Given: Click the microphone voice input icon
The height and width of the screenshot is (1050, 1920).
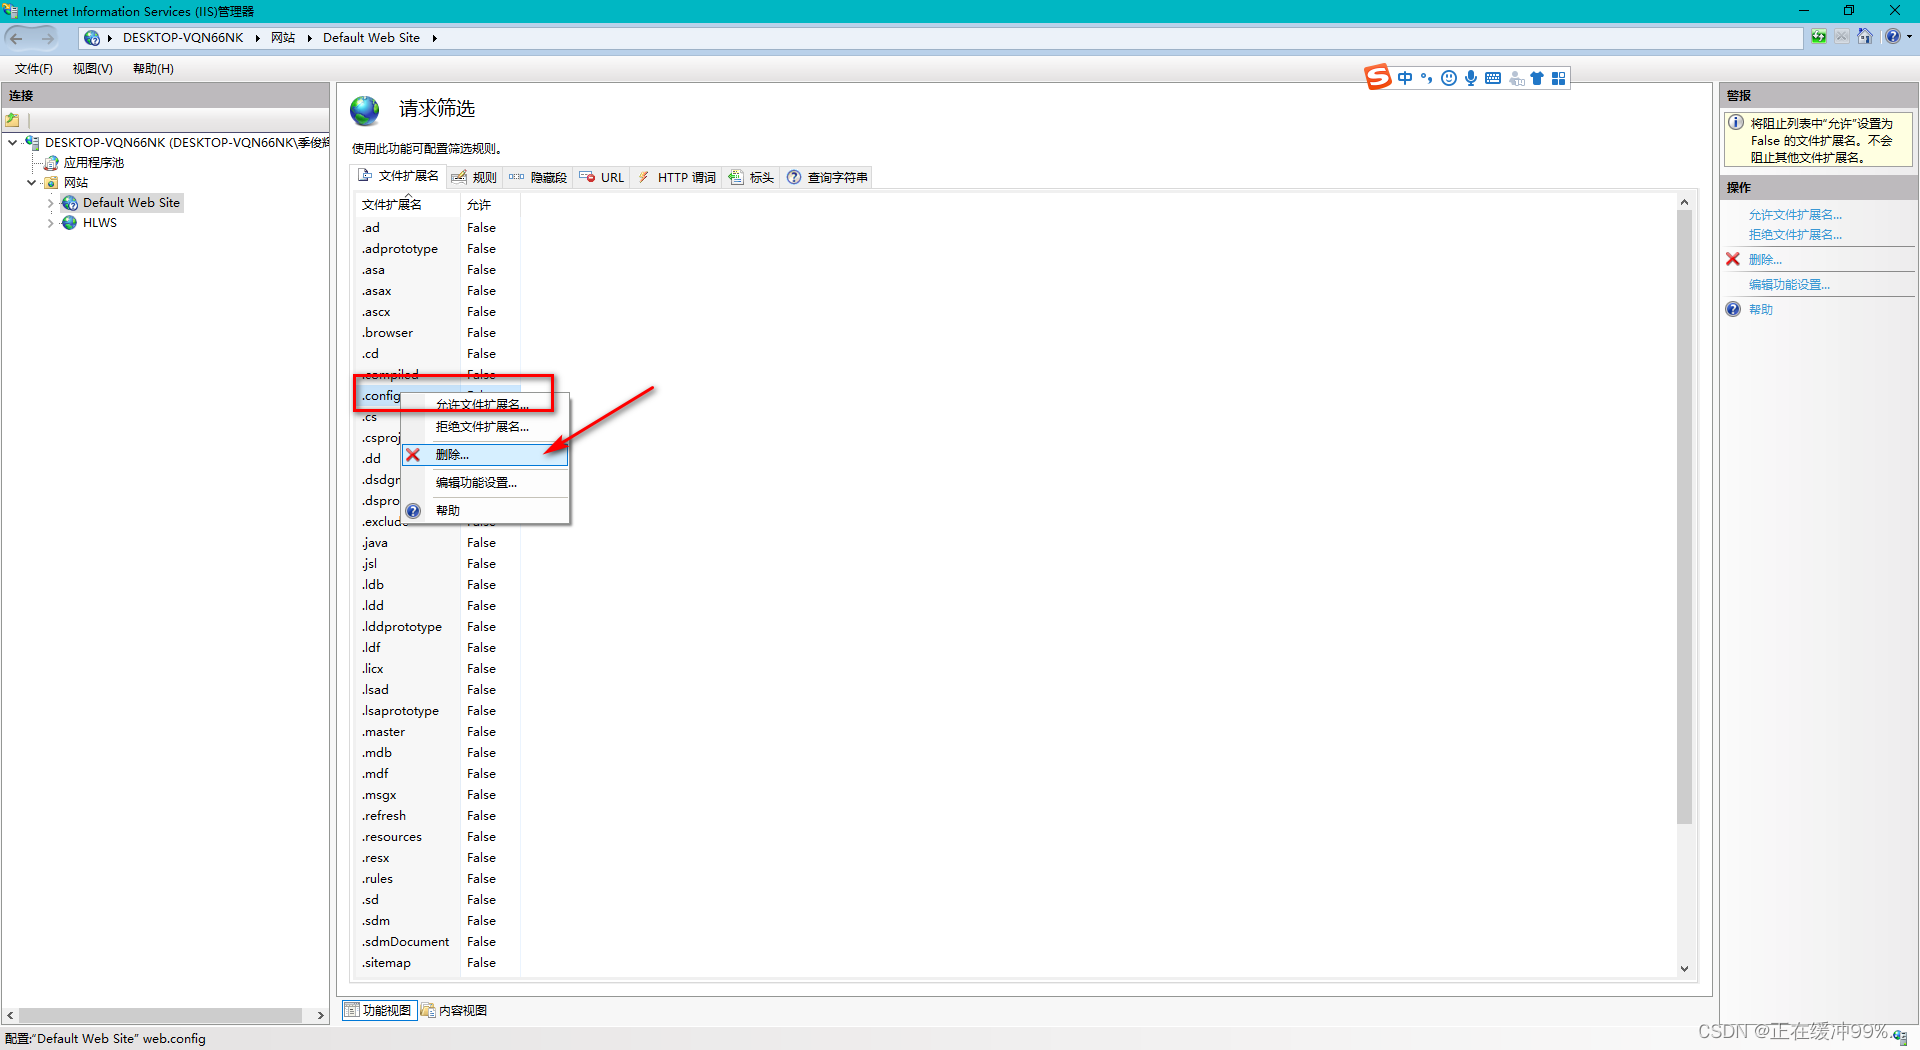Looking at the screenshot, I should click(1471, 78).
